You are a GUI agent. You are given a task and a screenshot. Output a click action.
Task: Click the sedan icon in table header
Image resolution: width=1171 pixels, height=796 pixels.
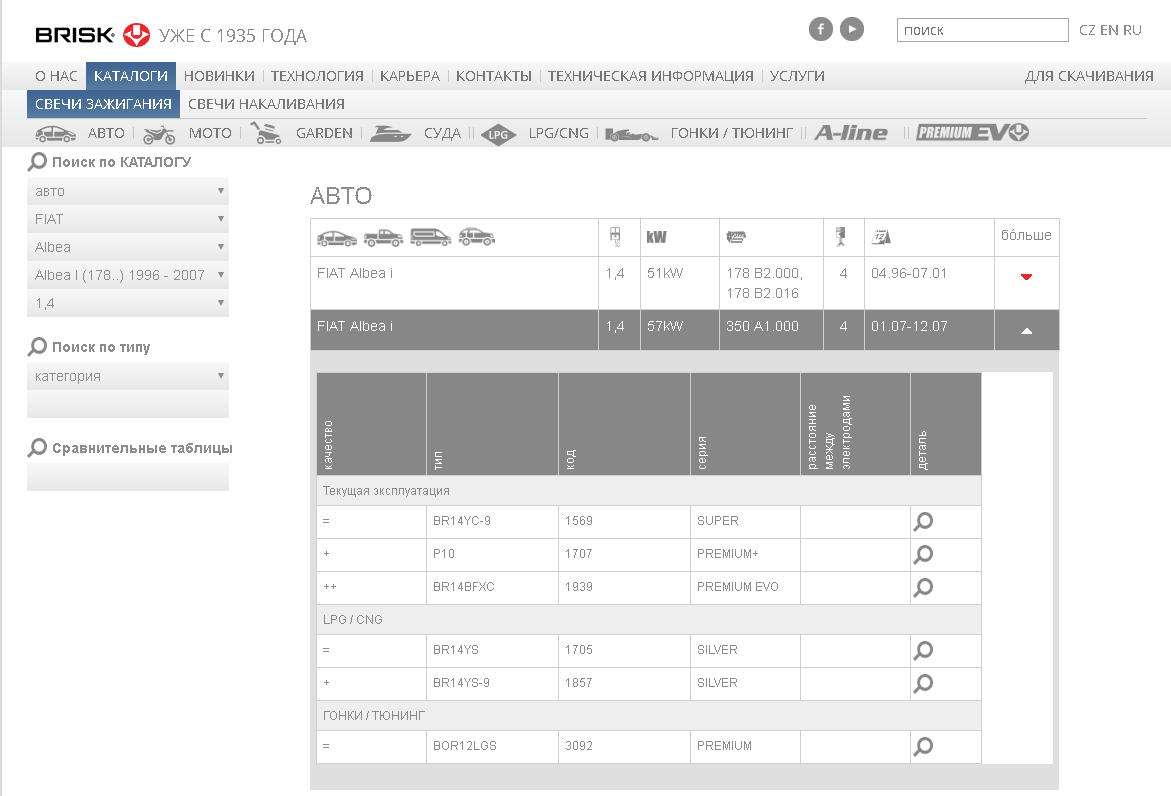[x=337, y=238]
